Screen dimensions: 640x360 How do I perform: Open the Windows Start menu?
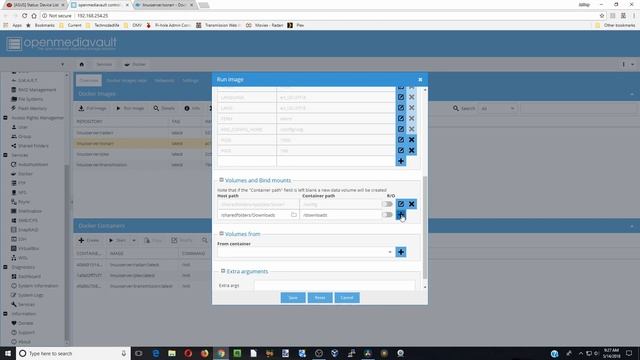(8, 353)
